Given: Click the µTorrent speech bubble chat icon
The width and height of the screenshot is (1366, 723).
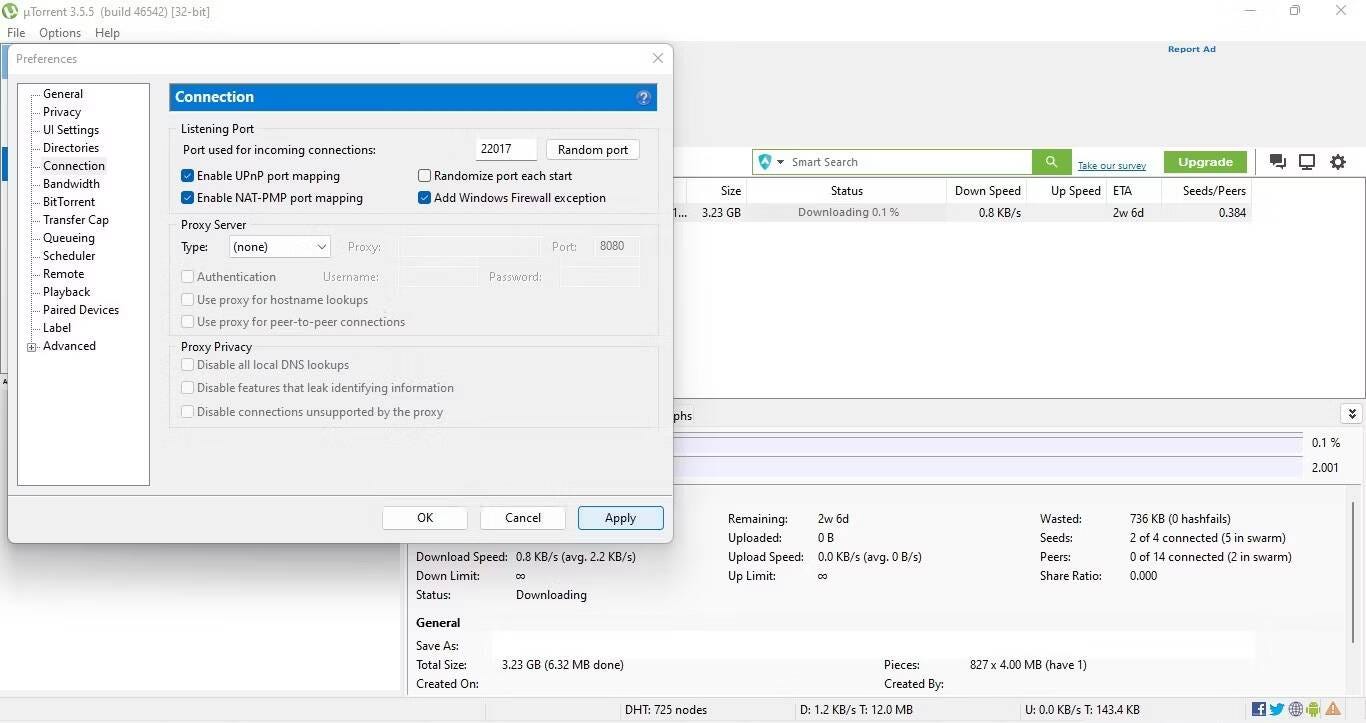Looking at the screenshot, I should click(1277, 161).
